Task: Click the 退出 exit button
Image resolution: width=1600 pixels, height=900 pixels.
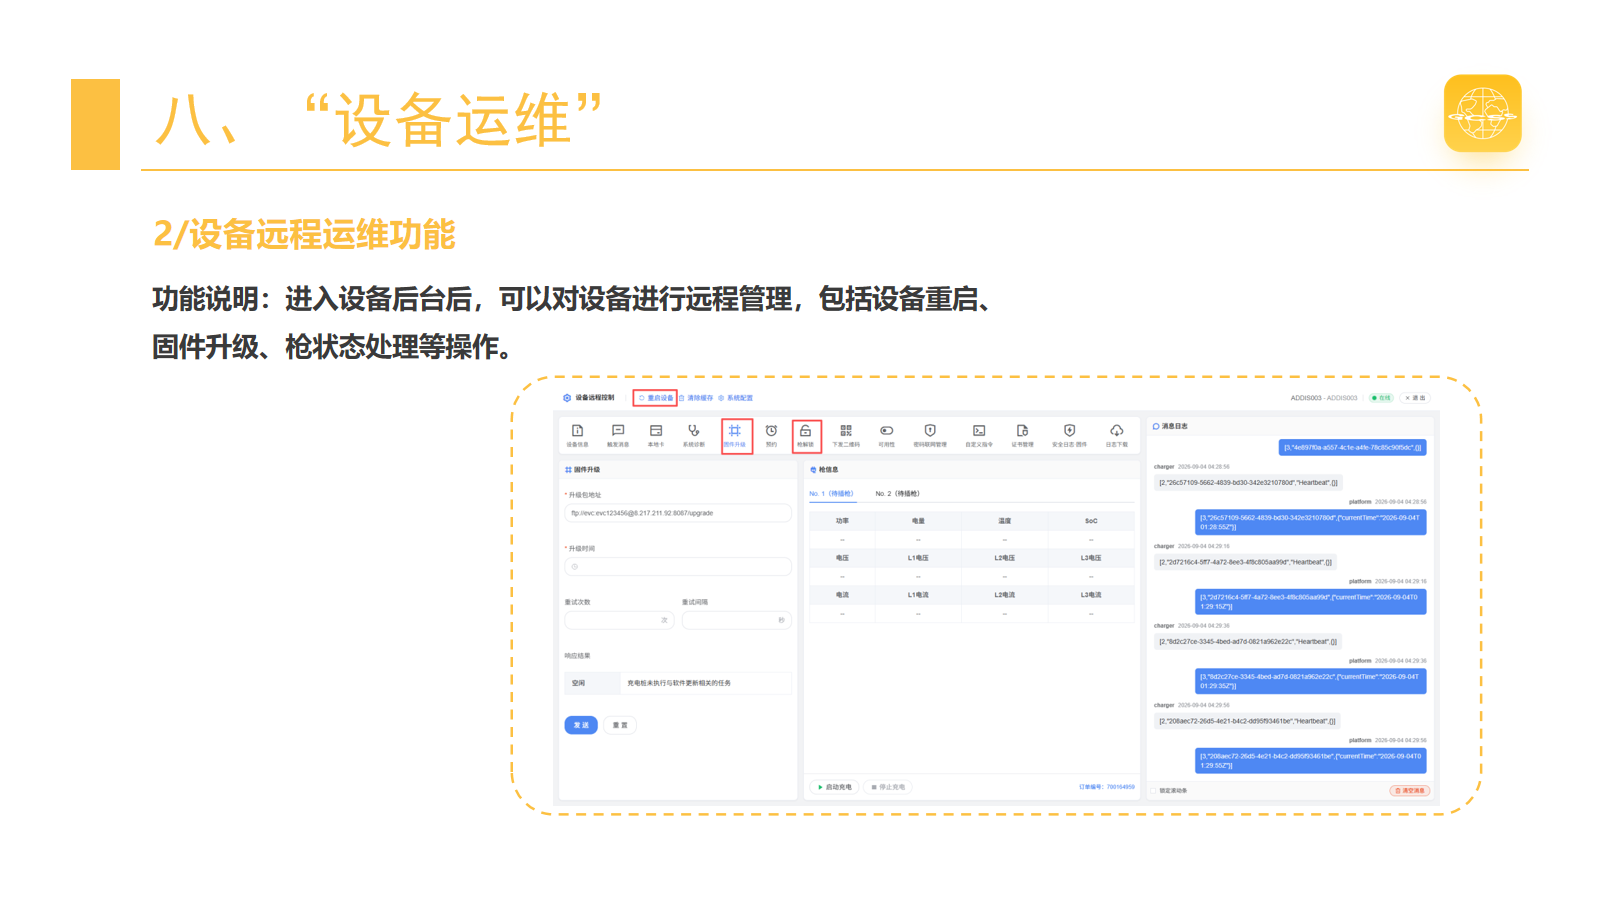Action: point(1415,398)
